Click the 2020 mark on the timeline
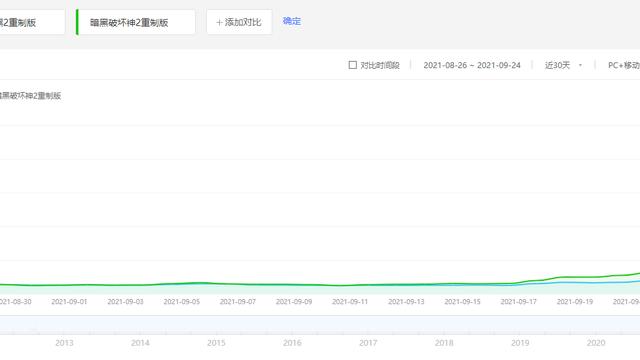 [596, 343]
